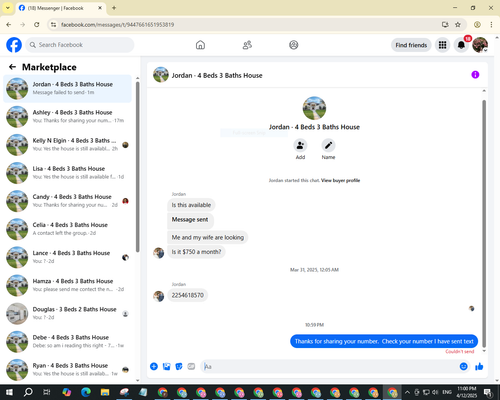The height and width of the screenshot is (400, 500).
Task: Open the profile circle icon in top navigation
Action: coord(294,45)
